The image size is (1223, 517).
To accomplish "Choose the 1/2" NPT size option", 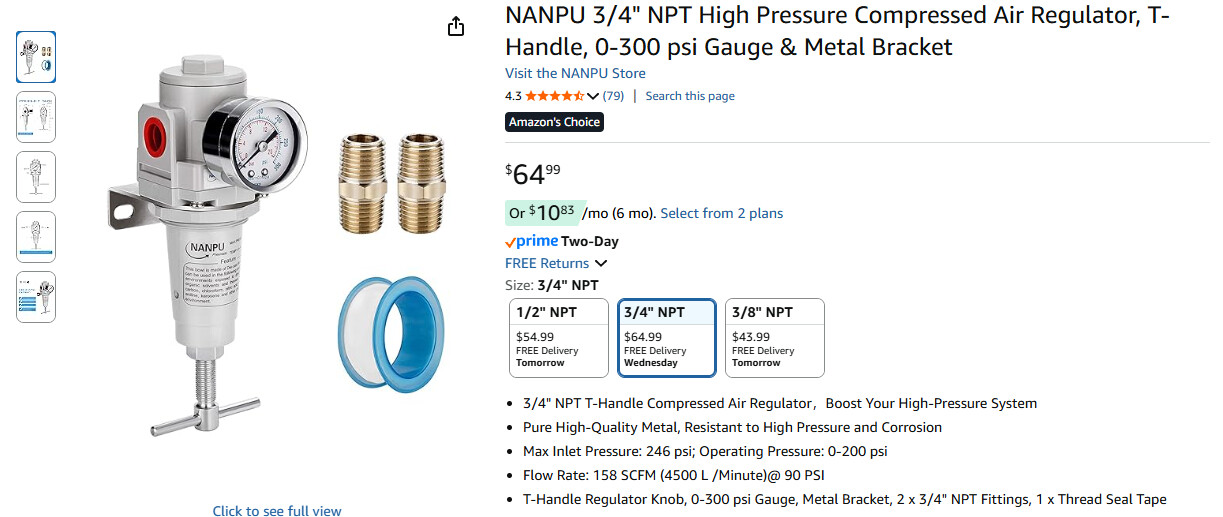I will [x=558, y=338].
